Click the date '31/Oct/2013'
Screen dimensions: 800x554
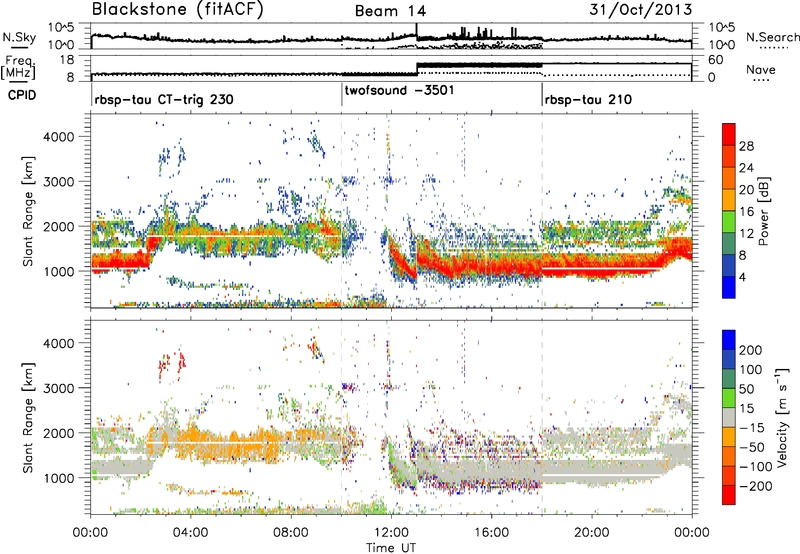pyautogui.click(x=641, y=10)
